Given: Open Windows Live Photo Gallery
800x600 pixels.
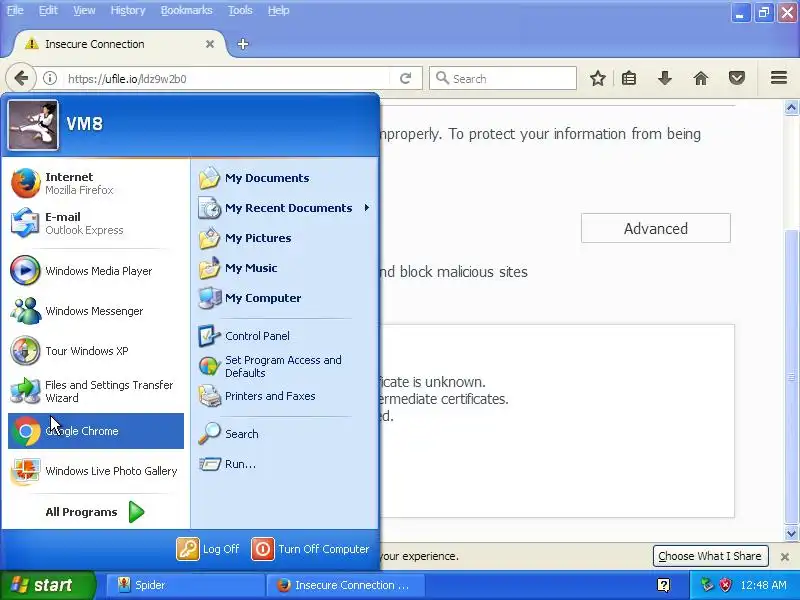Looking at the screenshot, I should pyautogui.click(x=96, y=471).
